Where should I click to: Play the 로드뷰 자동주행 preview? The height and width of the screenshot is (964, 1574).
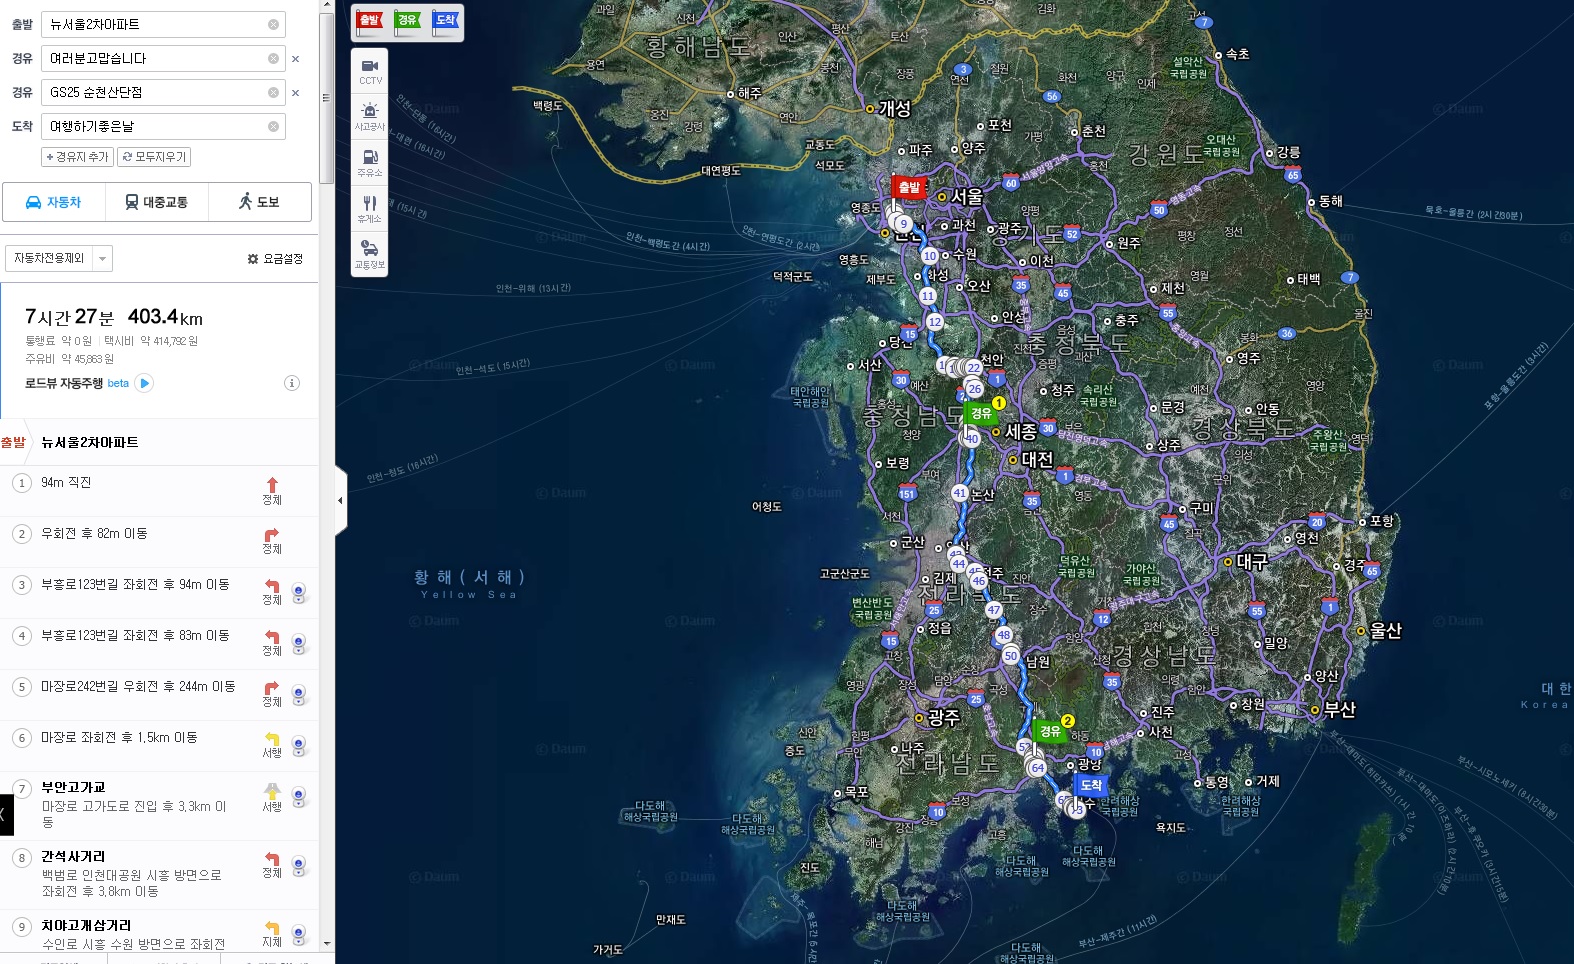click(x=145, y=383)
